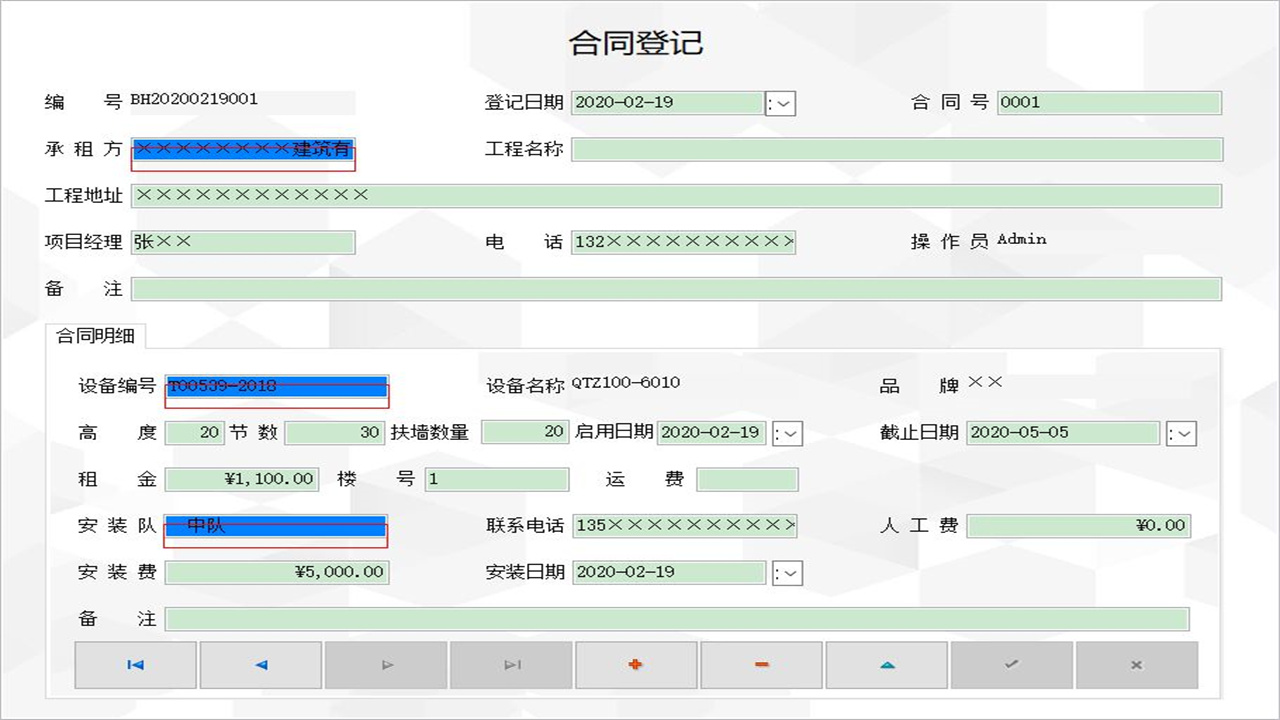1280x720 pixels.
Task: Click the checkmark icon to confirm changes
Action: 1011,664
